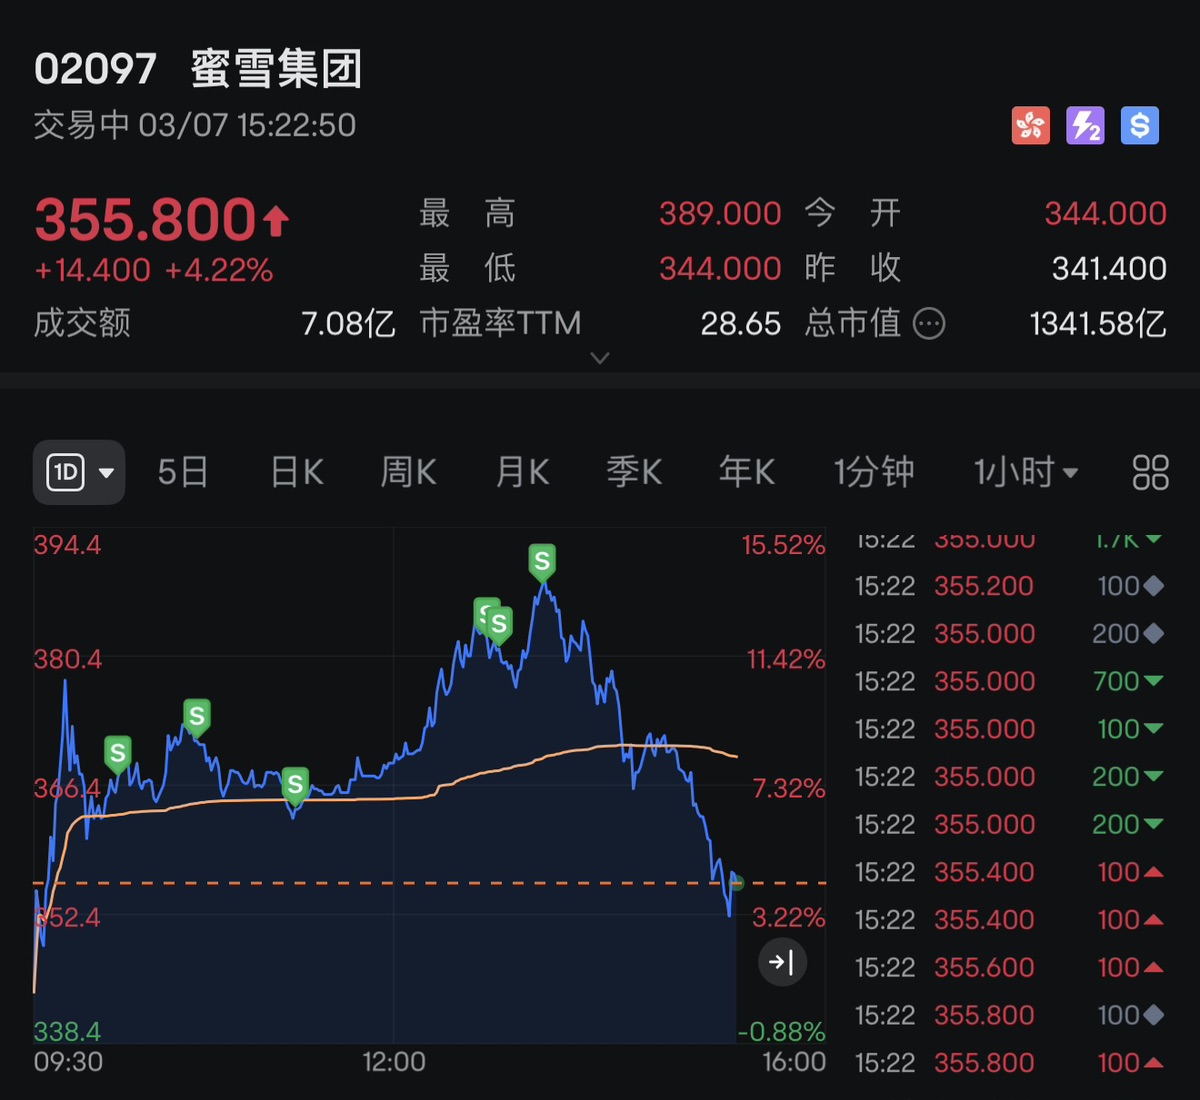1200x1100 pixels.
Task: Tap the 15.52% axis label on chart
Action: (x=783, y=545)
